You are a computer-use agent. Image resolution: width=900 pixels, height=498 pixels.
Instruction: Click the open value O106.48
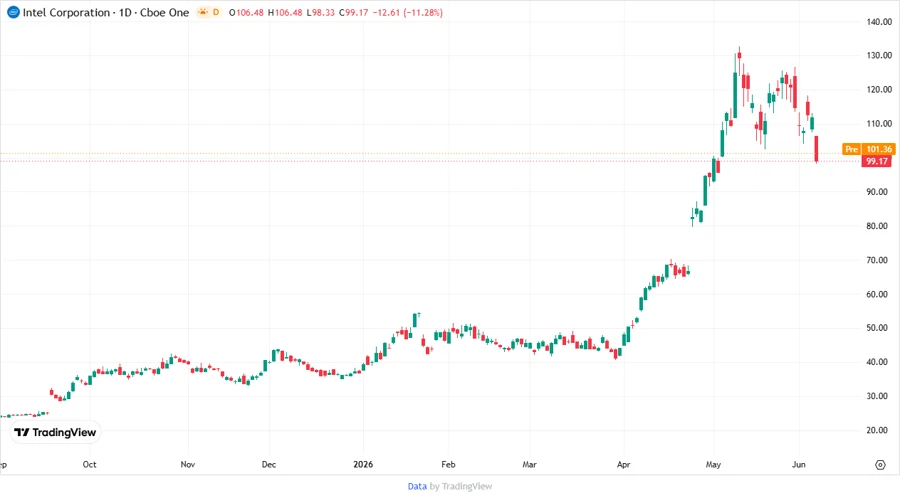pyautogui.click(x=246, y=13)
